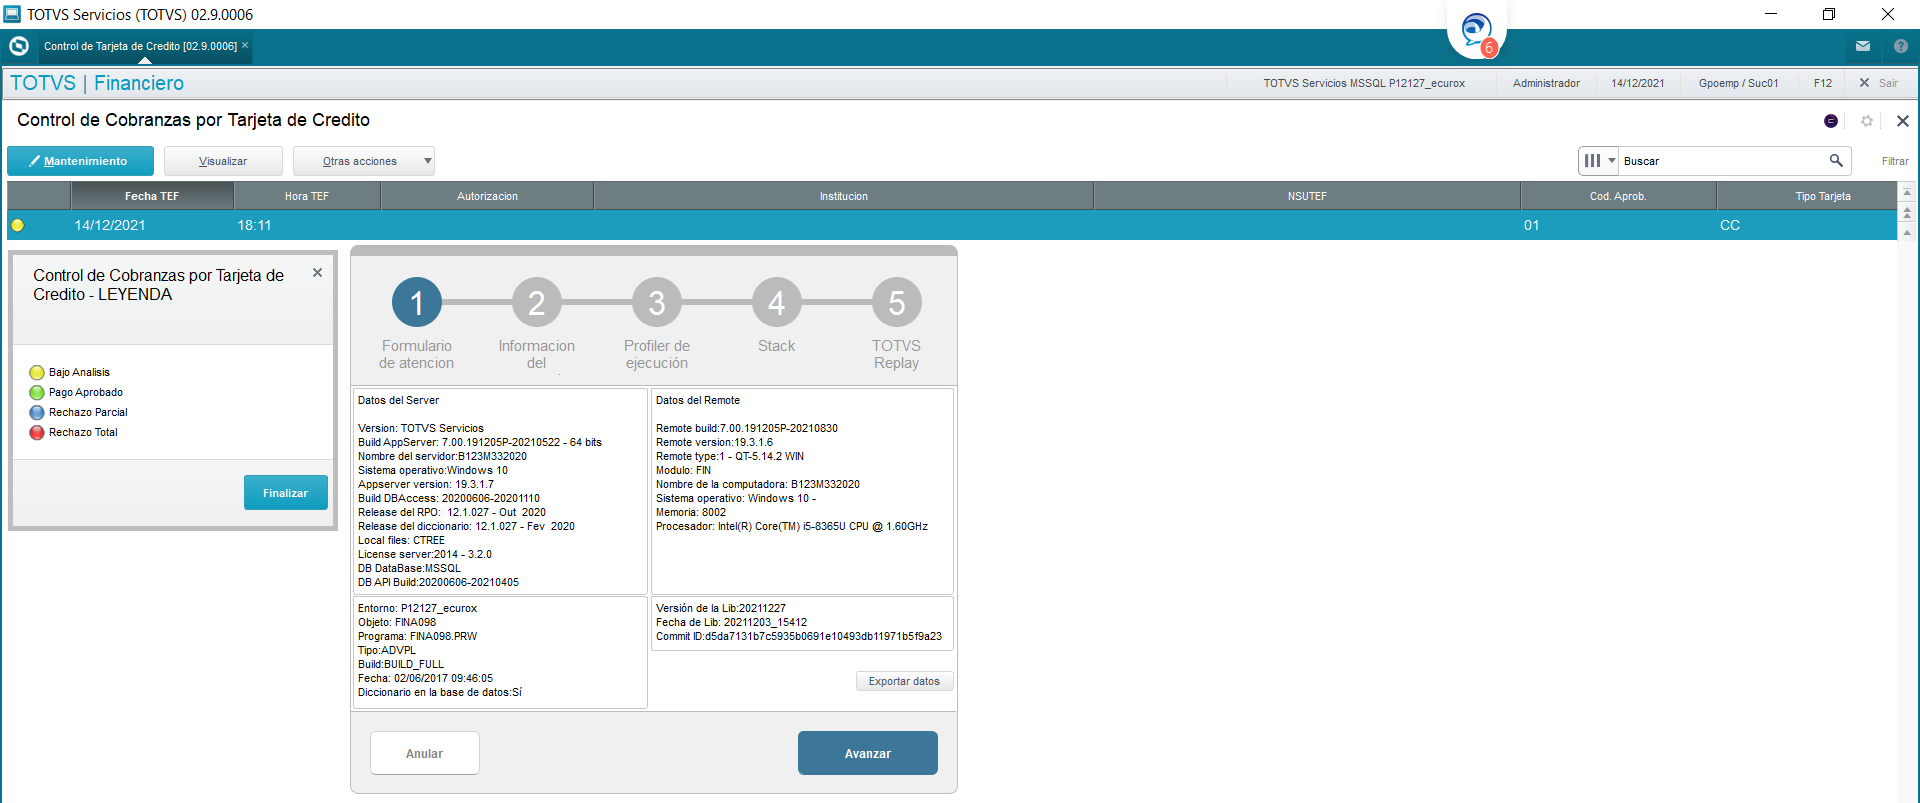Click the system date 14/12/2021 in the header
Screen dimensions: 1920x803
pos(1638,83)
